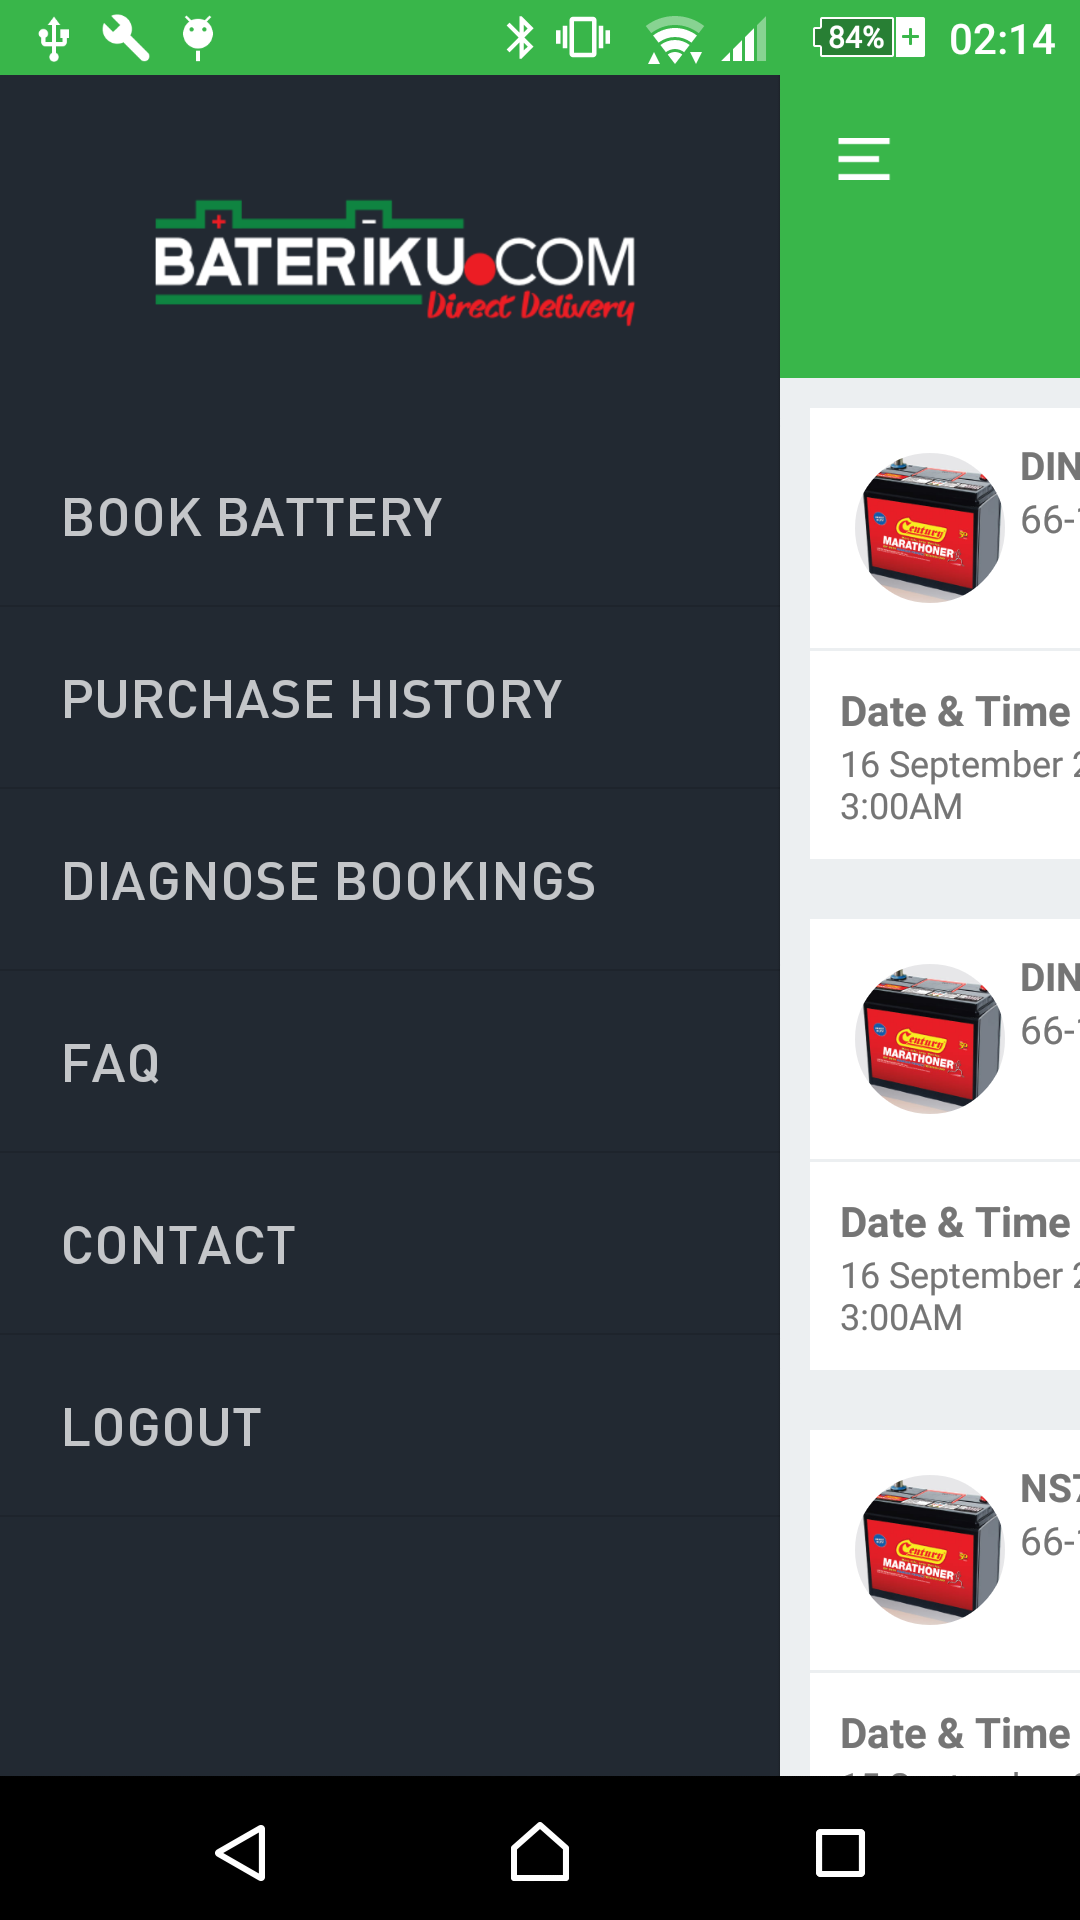Tap the hamburger menu icon
1080x1920 pixels.
click(863, 159)
